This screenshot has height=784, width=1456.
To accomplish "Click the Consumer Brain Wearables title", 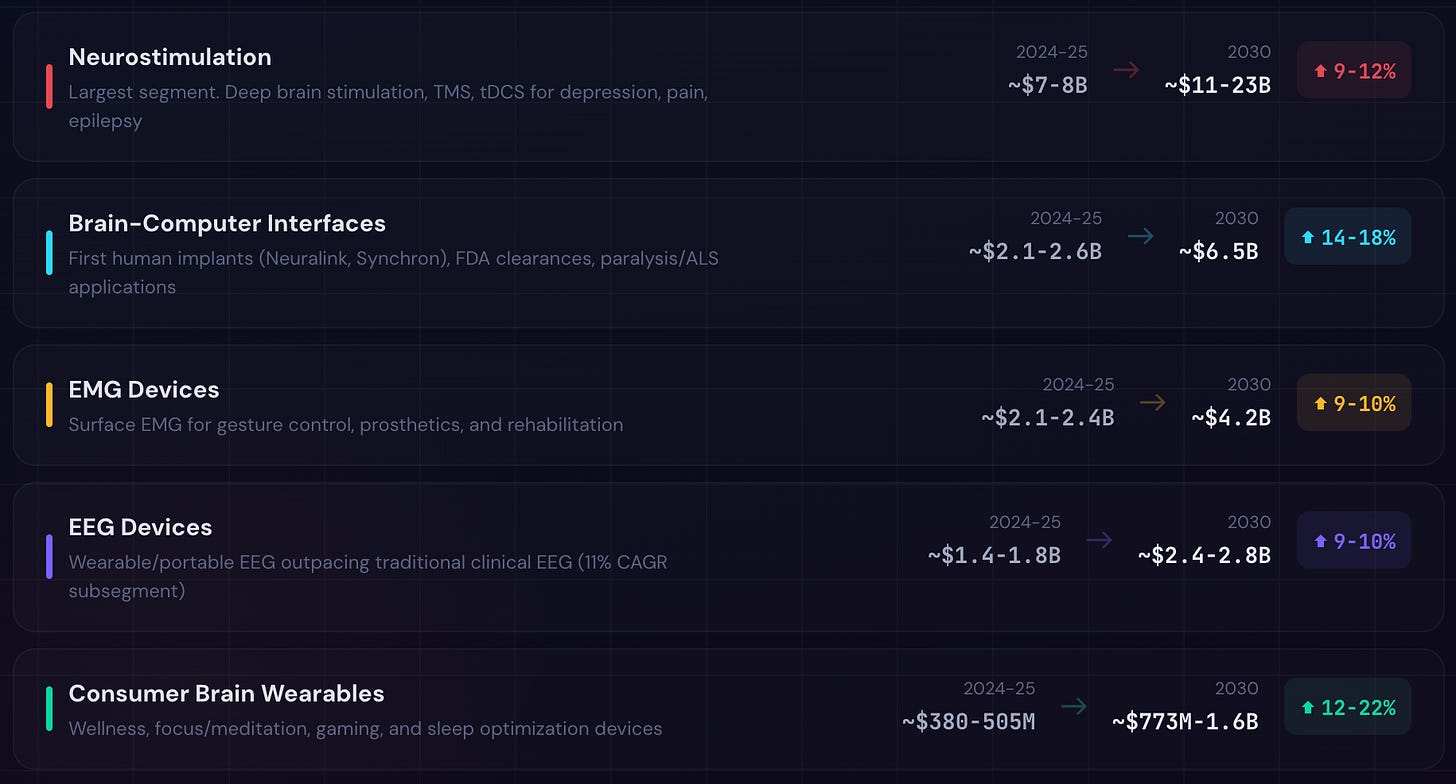I will (x=226, y=693).
